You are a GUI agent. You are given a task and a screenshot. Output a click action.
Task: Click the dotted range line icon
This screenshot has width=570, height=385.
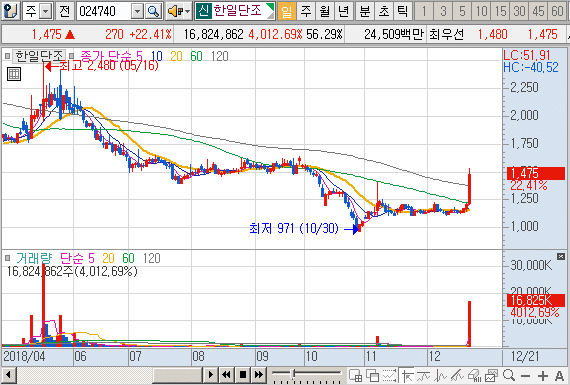(x=390, y=375)
